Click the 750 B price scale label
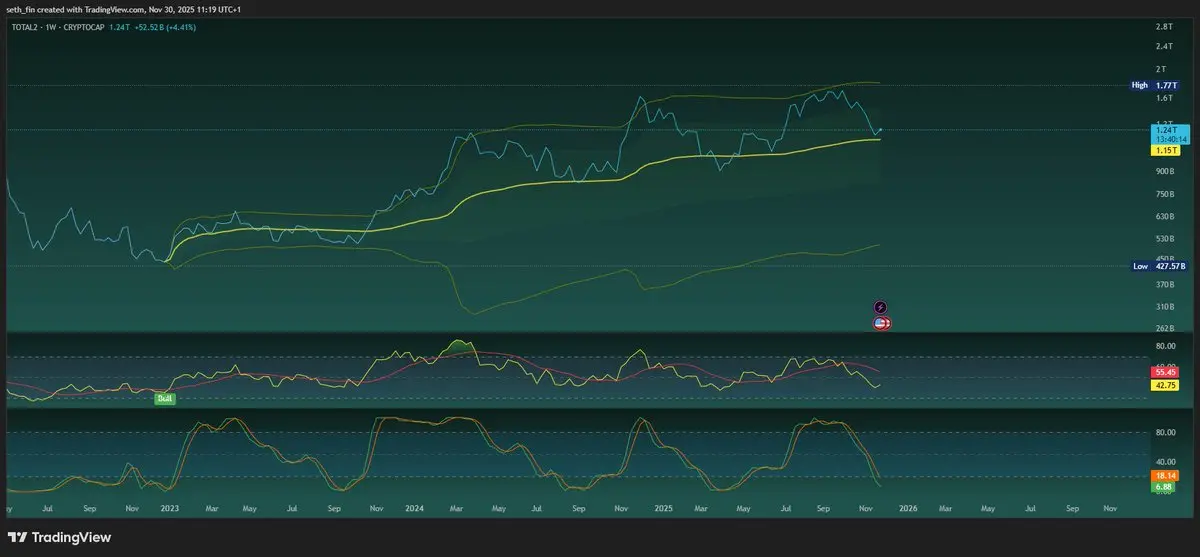The width and height of the screenshot is (1200, 557). click(1164, 194)
